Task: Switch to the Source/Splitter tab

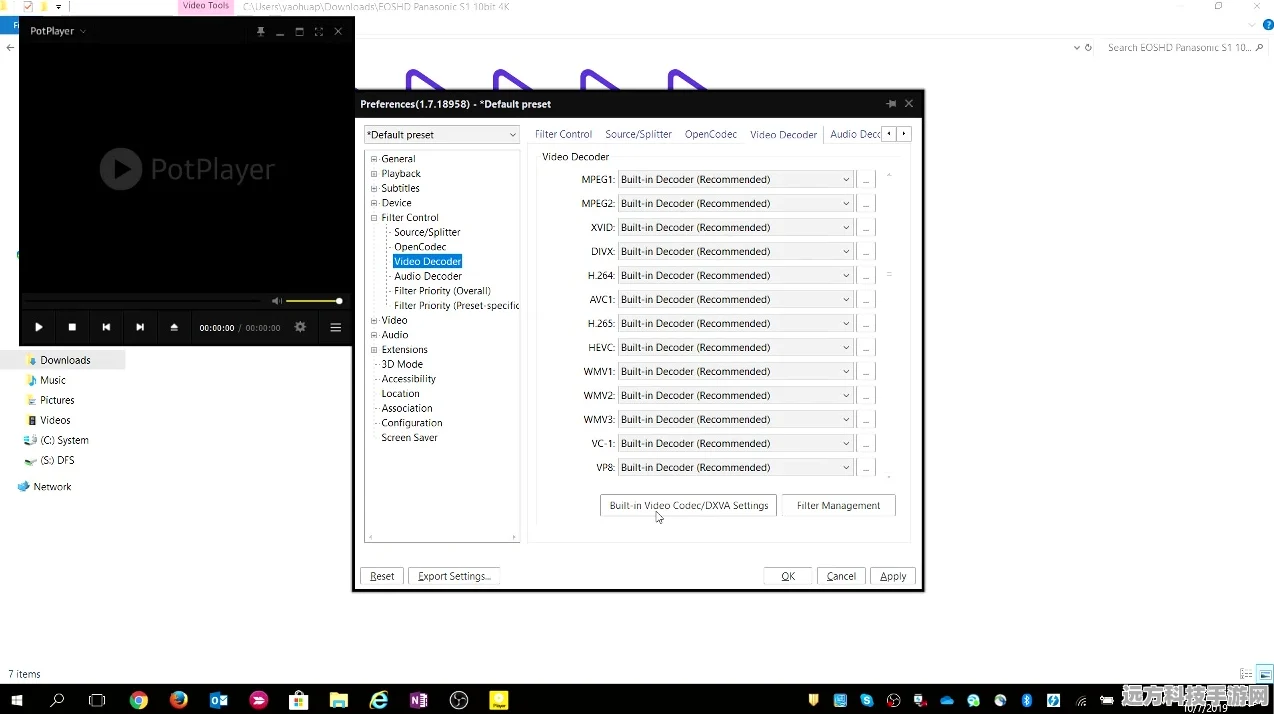Action: (x=638, y=134)
